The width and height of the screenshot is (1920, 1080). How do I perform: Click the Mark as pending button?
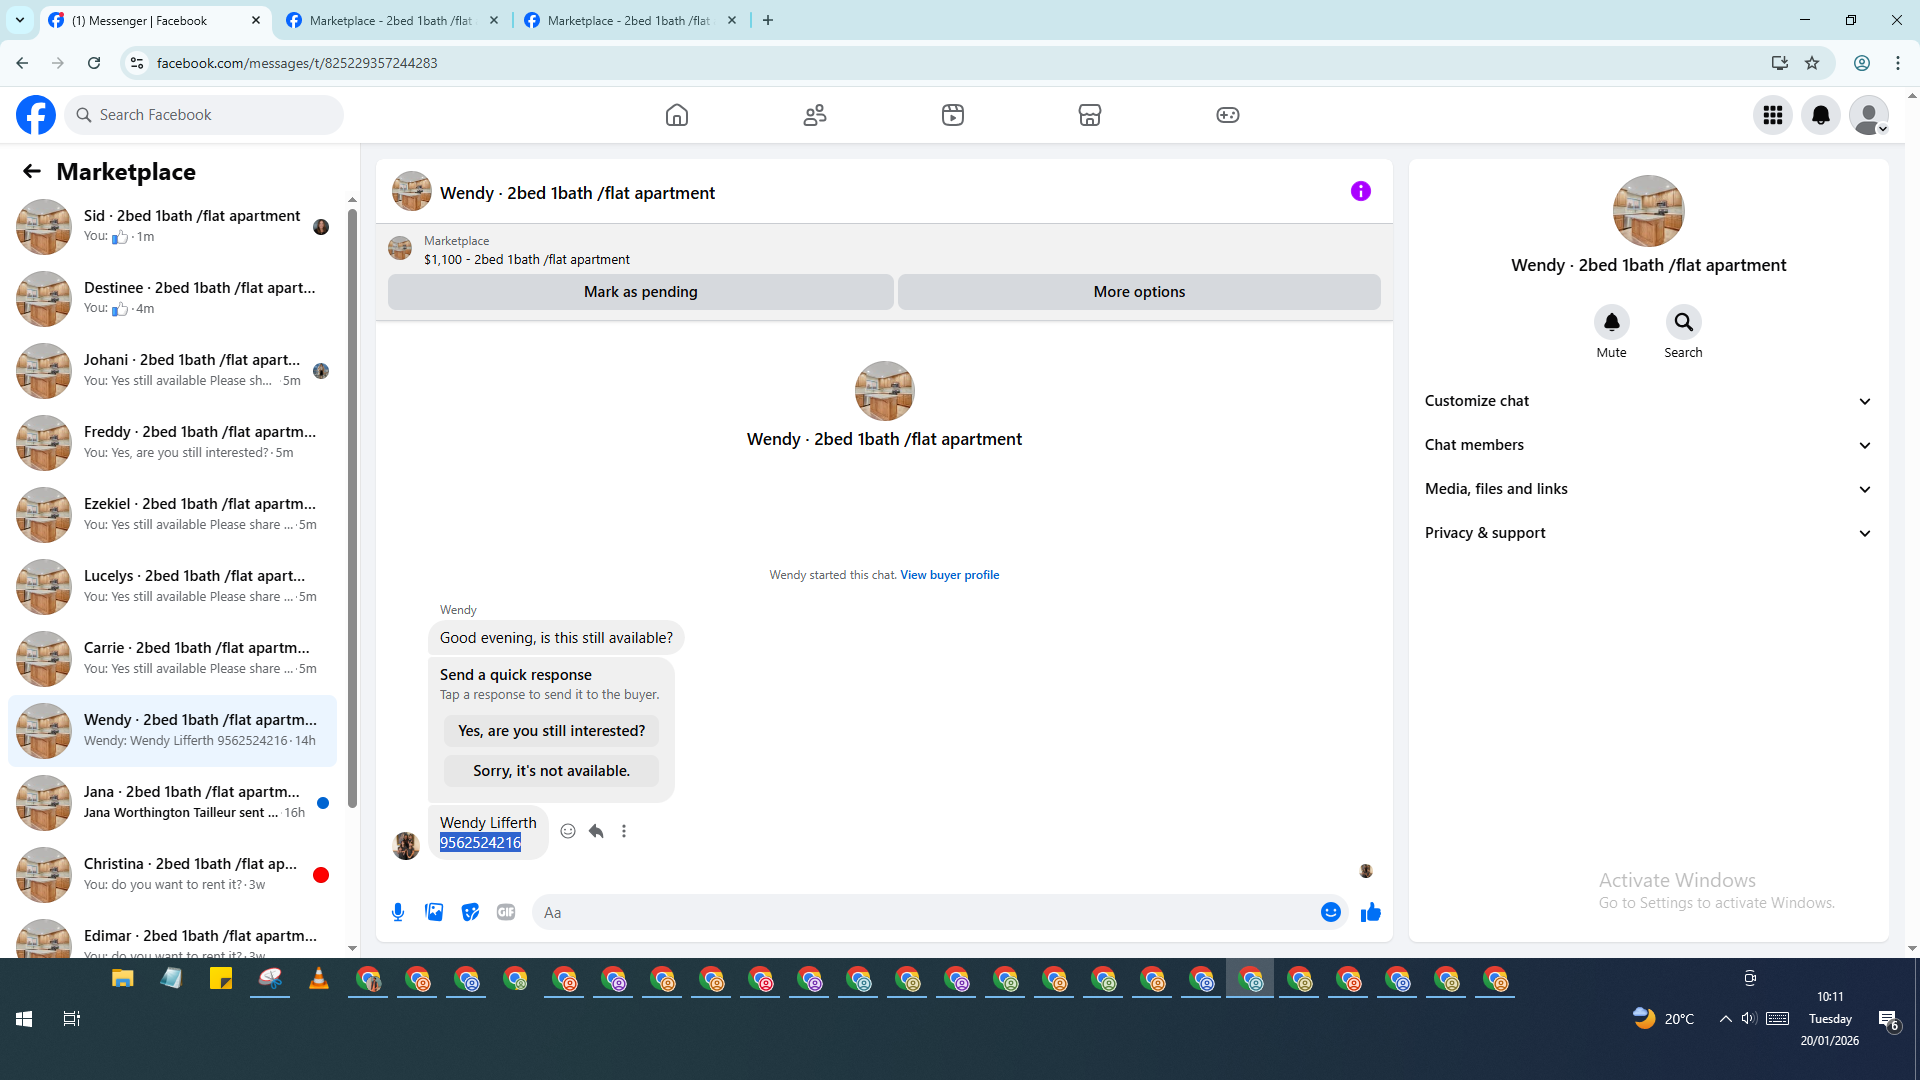(641, 292)
